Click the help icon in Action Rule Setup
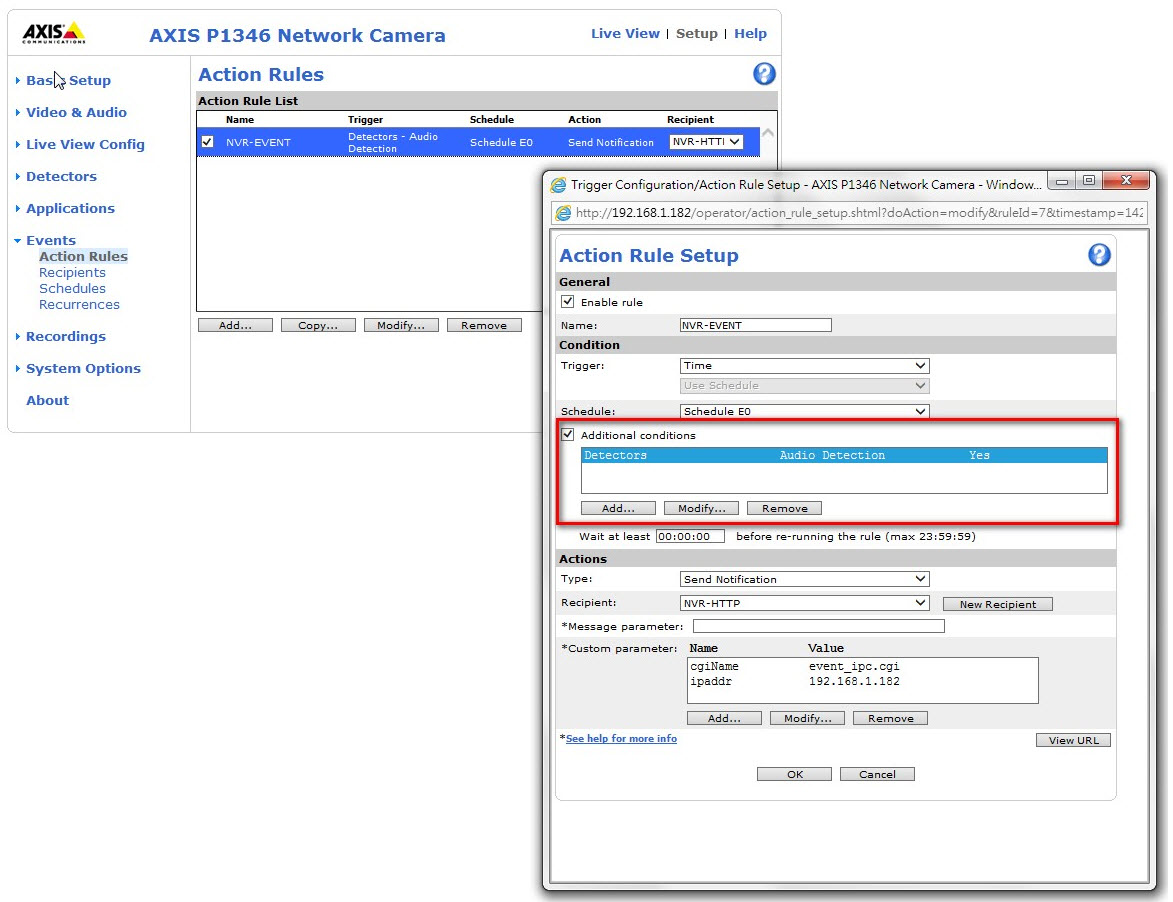Image resolution: width=1173 pixels, height=902 pixels. tap(1099, 255)
